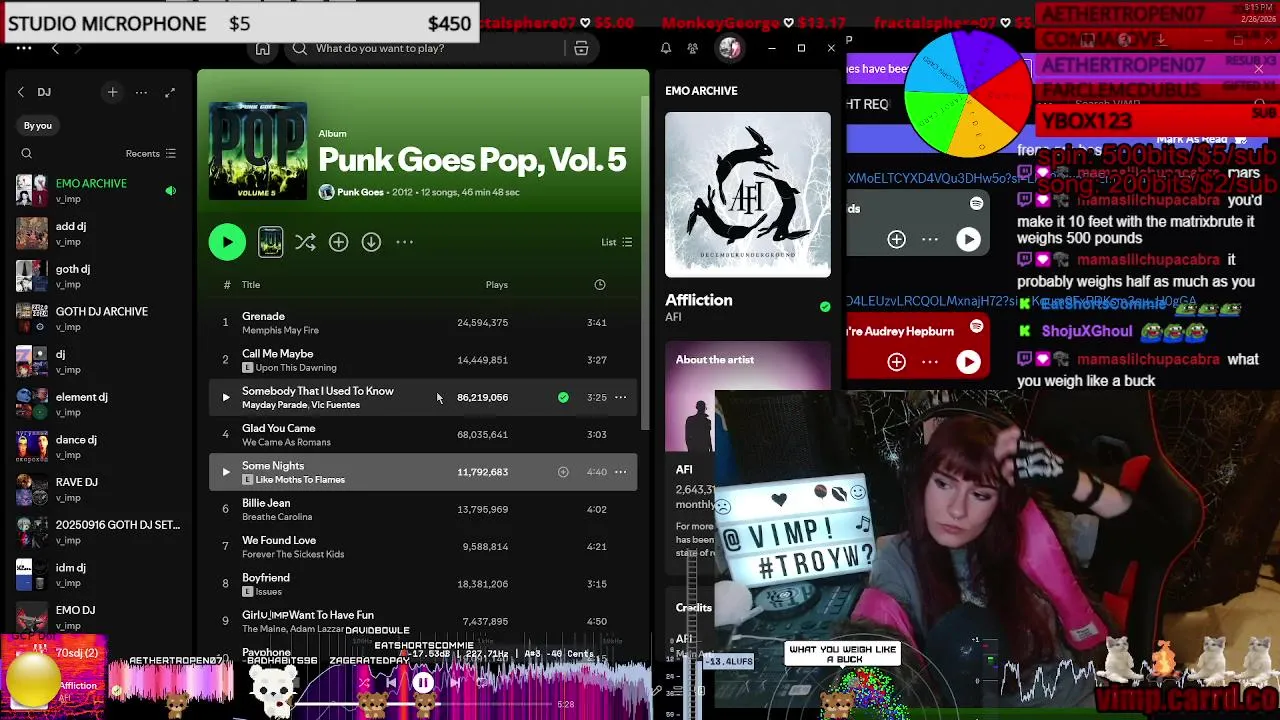Image resolution: width=1280 pixels, height=720 pixels.
Task: Select the Glad You Came track row
Action: pyautogui.click(x=423, y=435)
